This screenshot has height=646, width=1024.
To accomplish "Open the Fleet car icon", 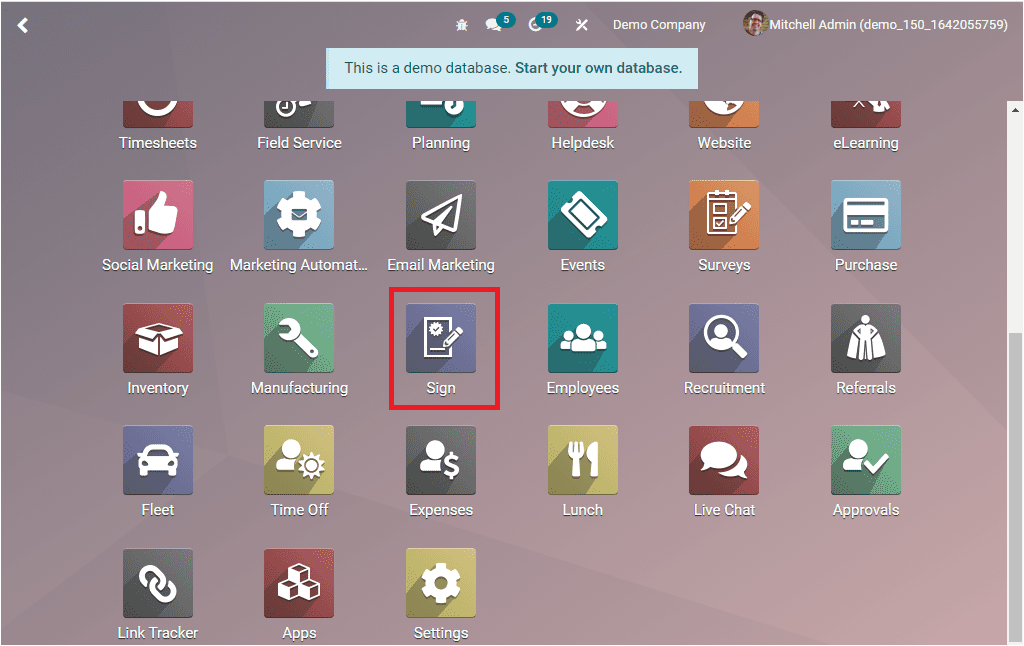I will click(x=157, y=460).
